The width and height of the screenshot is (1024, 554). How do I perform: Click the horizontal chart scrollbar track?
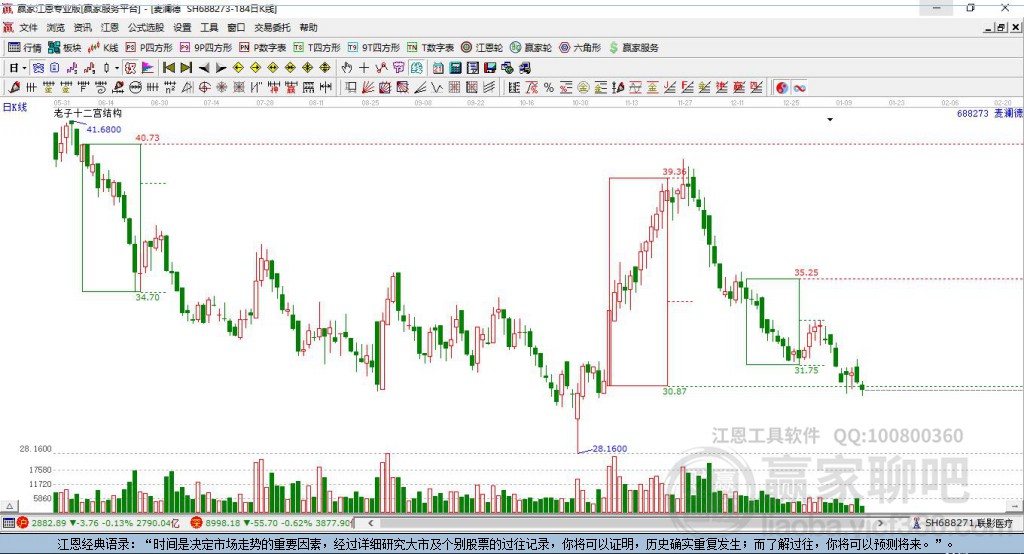tap(626, 523)
